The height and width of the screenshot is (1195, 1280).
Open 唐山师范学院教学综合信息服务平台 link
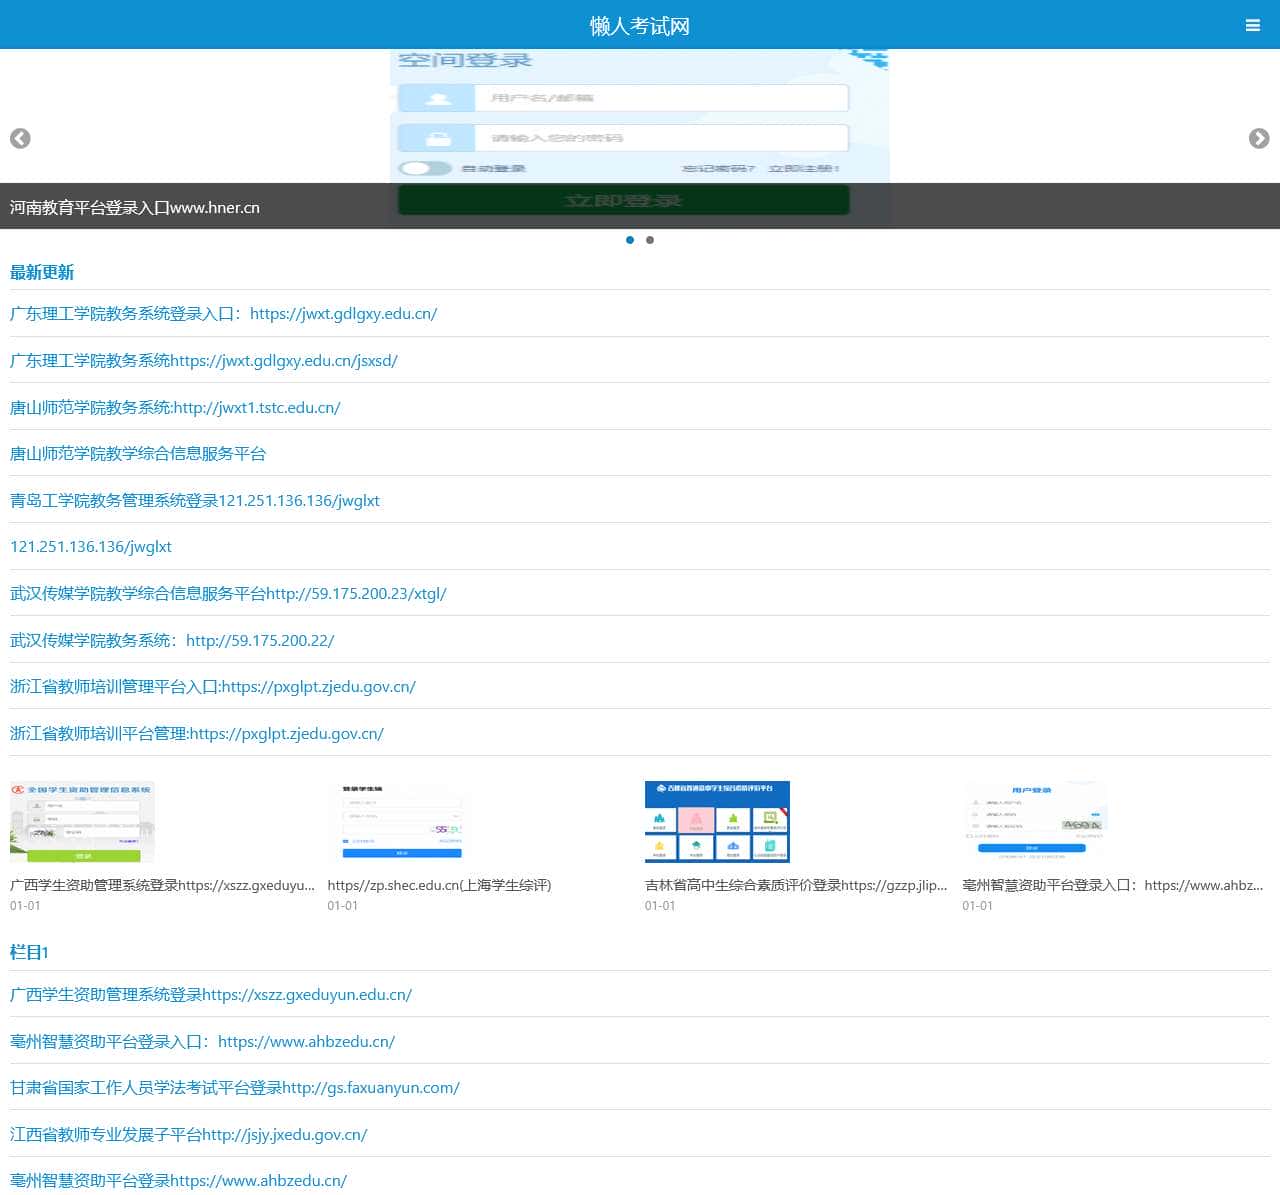click(x=138, y=454)
